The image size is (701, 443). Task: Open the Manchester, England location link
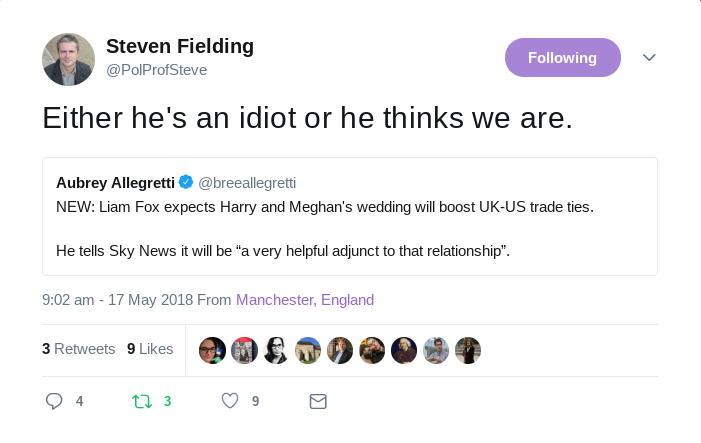tap(305, 299)
